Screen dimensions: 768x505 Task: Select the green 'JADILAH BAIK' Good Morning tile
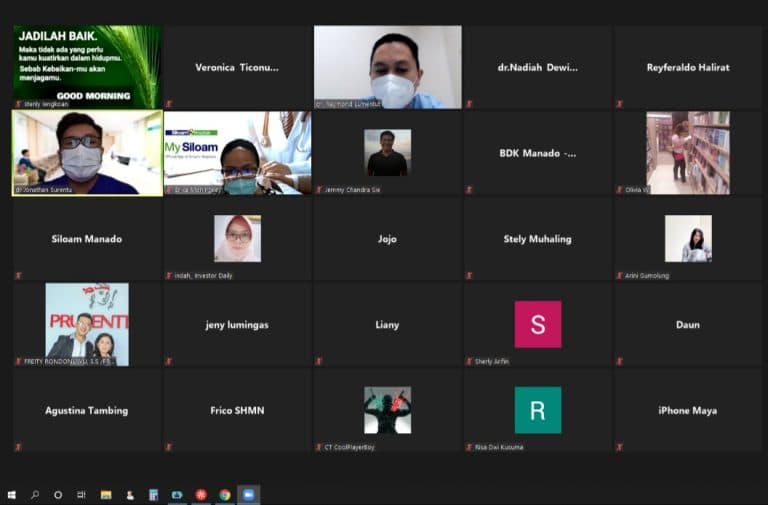click(x=88, y=67)
